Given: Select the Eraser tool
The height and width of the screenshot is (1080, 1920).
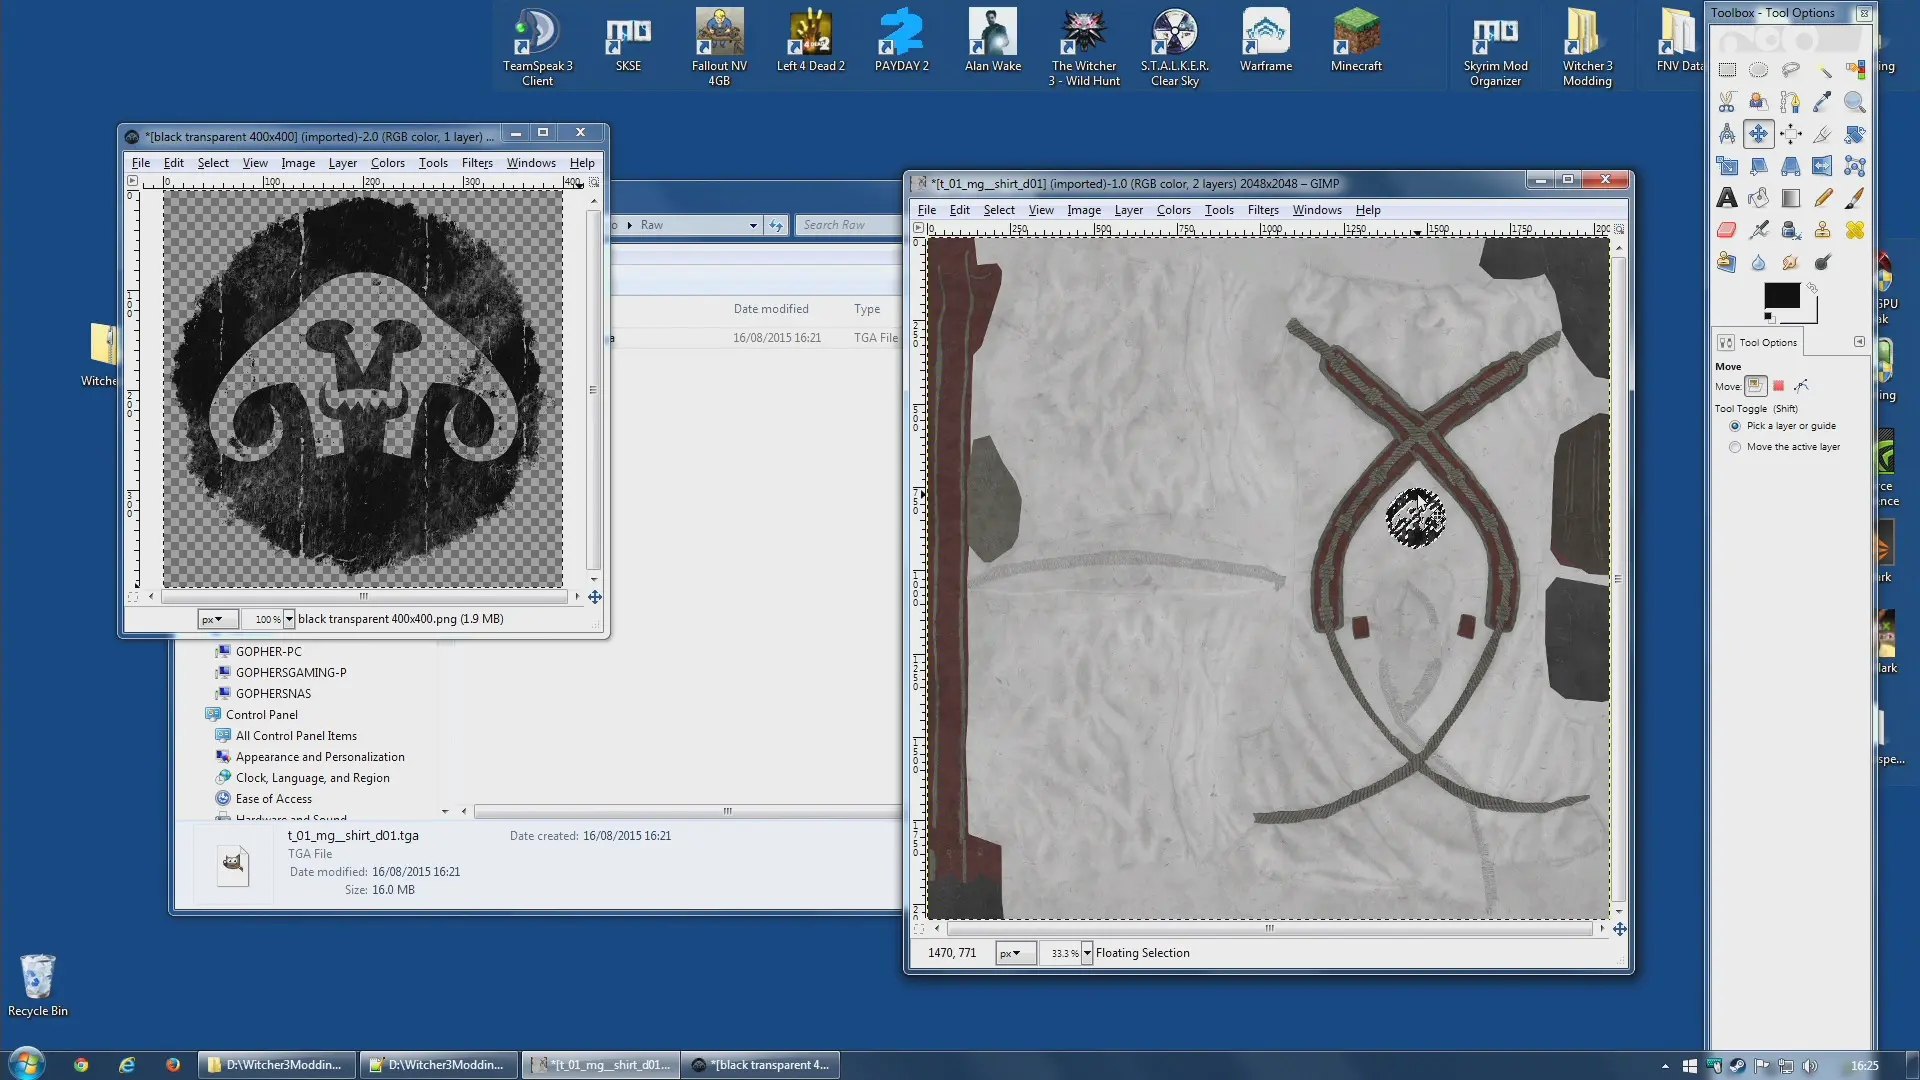Looking at the screenshot, I should pyautogui.click(x=1727, y=230).
